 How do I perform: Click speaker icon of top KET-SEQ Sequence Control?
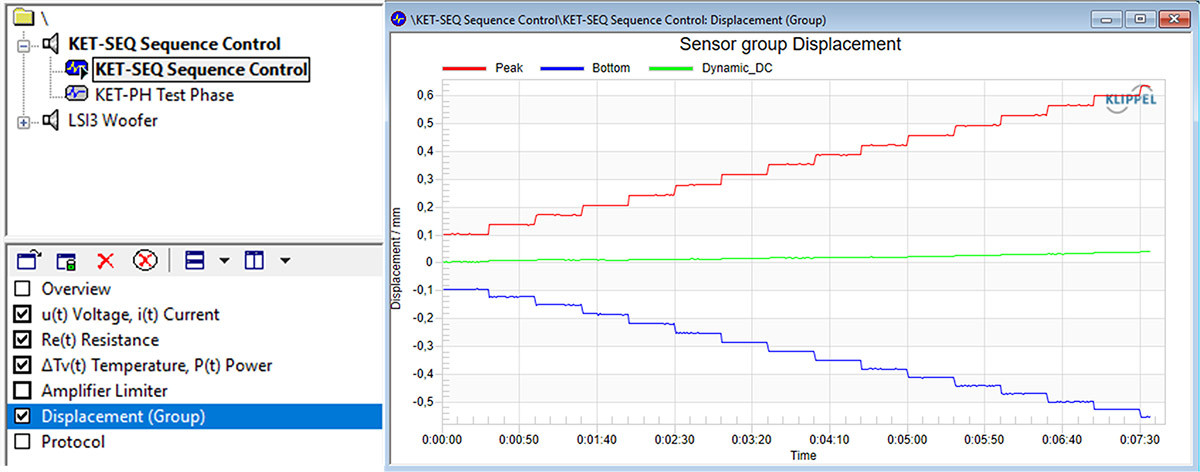tap(50, 44)
